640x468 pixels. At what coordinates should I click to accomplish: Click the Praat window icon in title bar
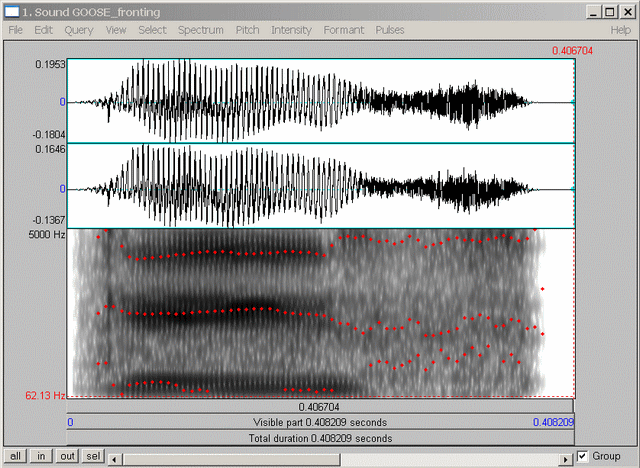(11, 11)
